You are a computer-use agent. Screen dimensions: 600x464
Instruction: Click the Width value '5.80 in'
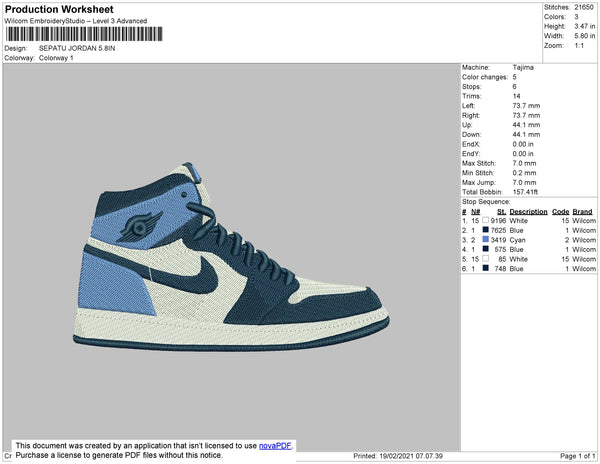click(x=585, y=36)
